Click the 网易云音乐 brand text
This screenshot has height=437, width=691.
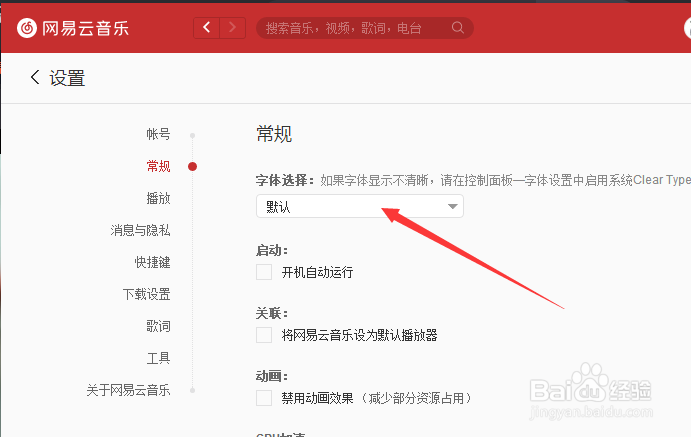click(x=85, y=29)
